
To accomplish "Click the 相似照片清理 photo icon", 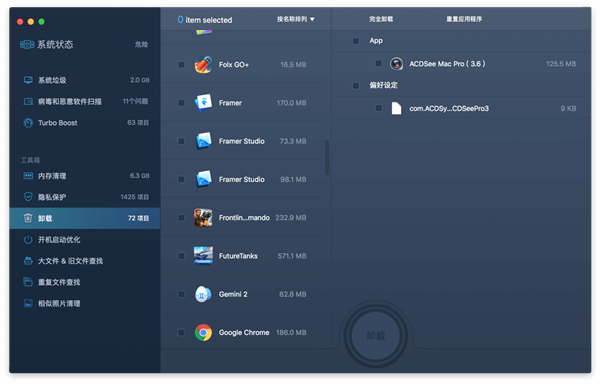I will coord(28,303).
